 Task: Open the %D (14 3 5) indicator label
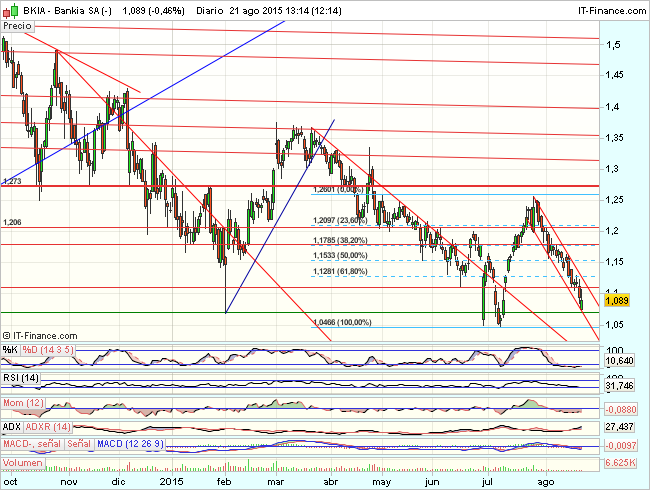50,349
